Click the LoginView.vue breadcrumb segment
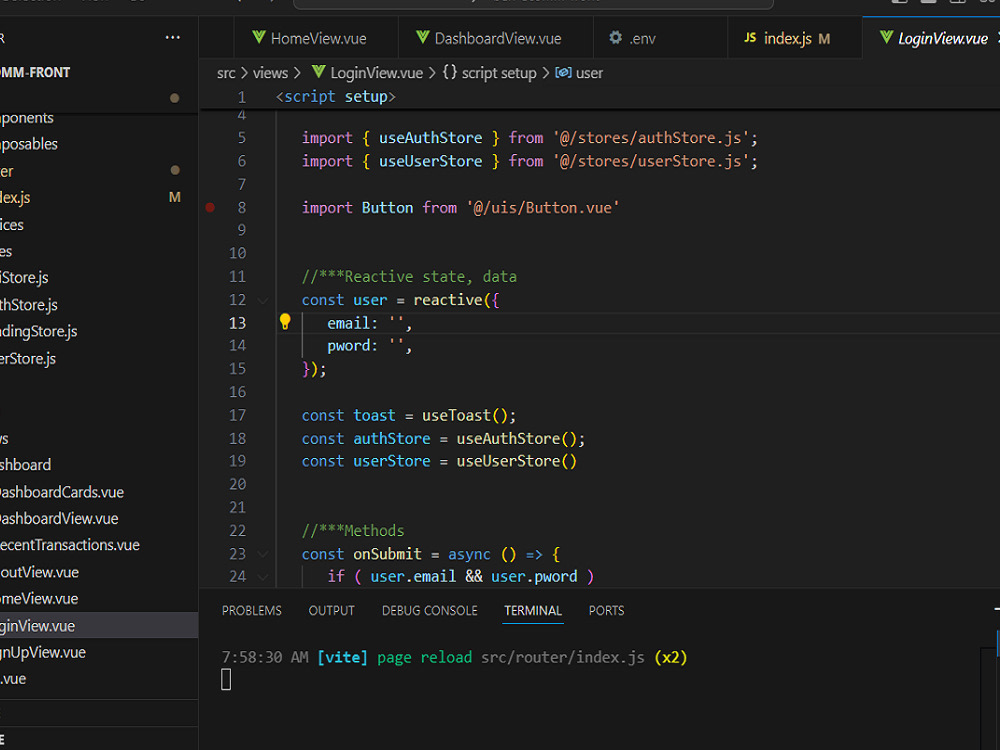This screenshot has width=1000, height=750. click(x=376, y=73)
